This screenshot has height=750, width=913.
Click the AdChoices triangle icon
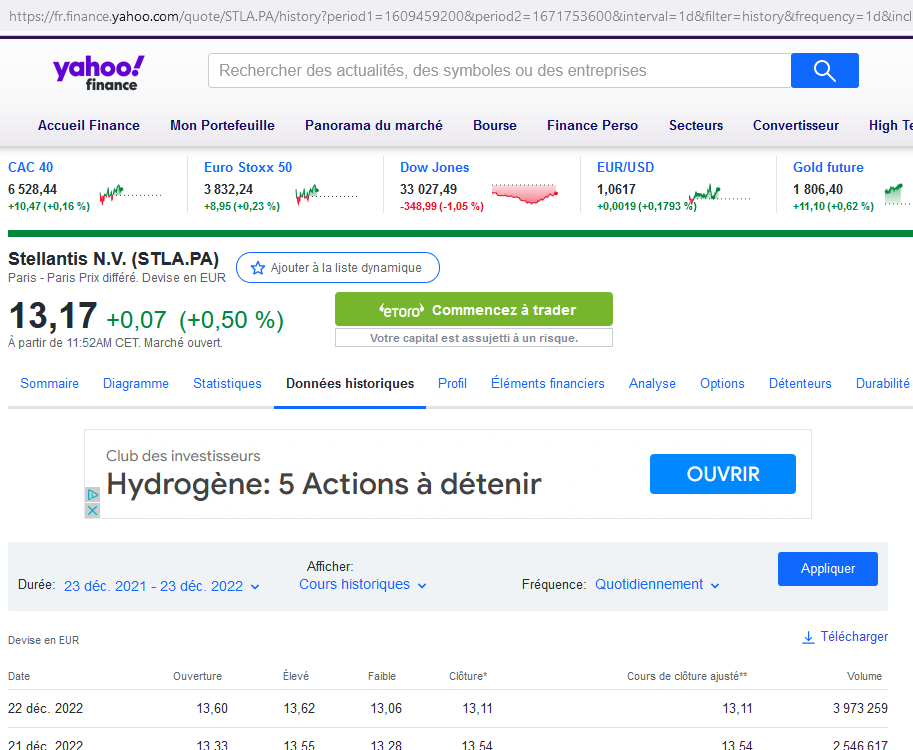[x=92, y=495]
